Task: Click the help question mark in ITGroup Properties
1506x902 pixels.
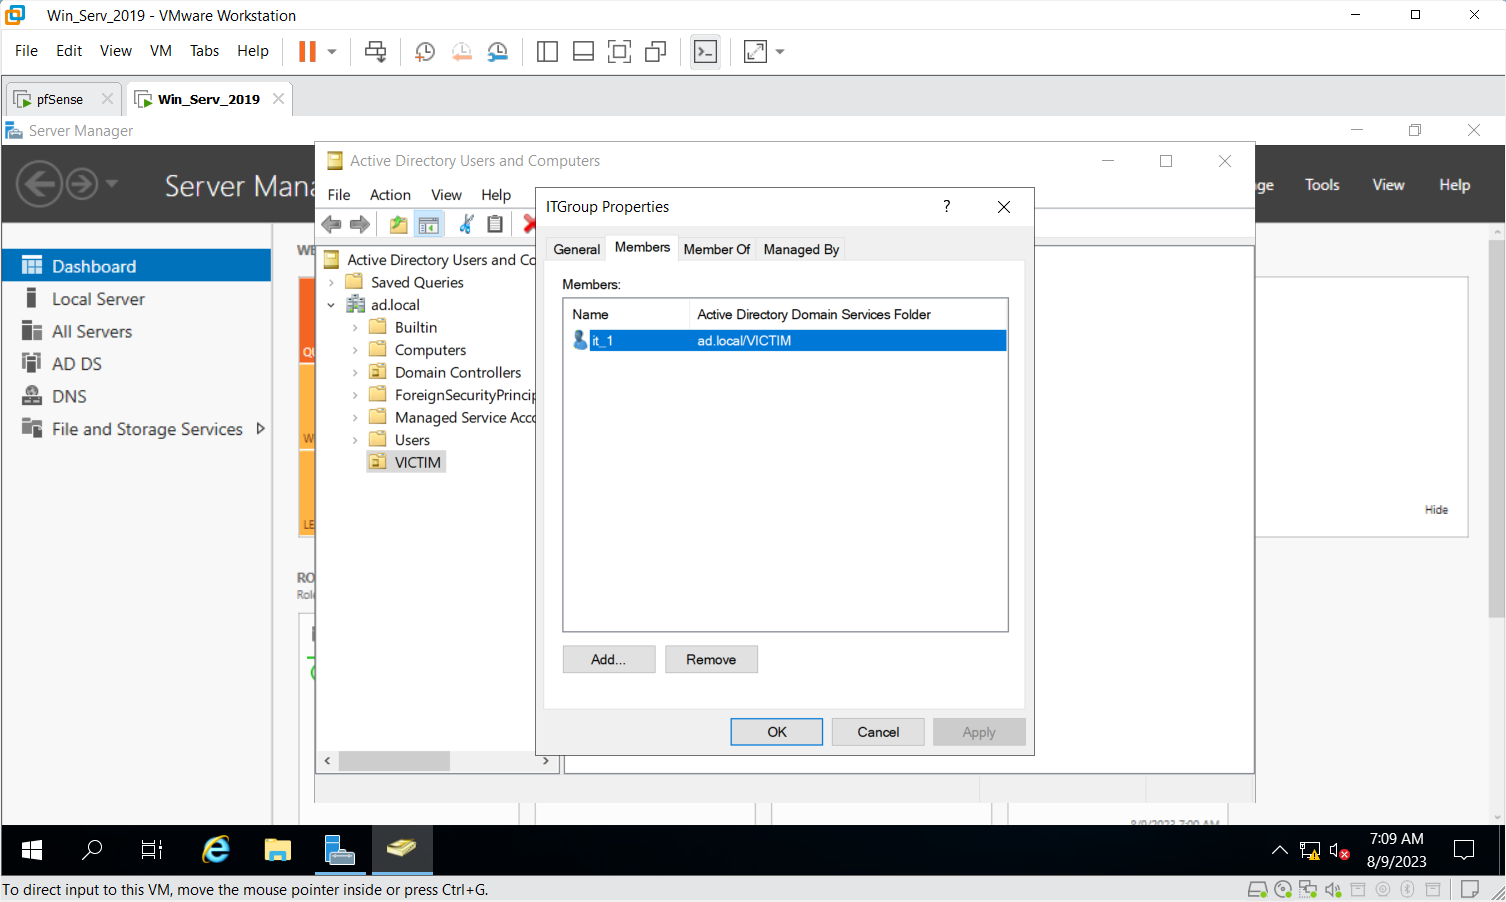Action: tap(946, 206)
